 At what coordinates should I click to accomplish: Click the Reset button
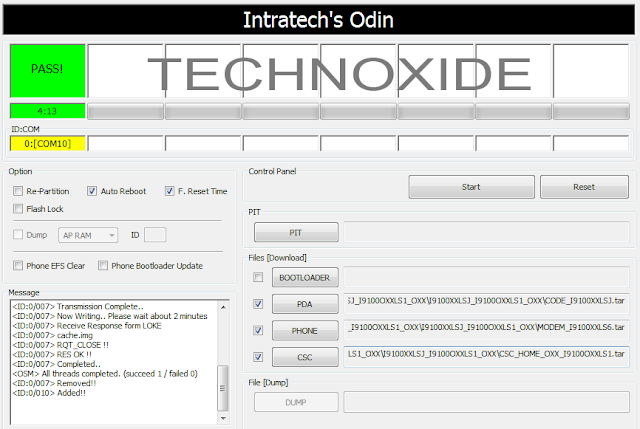click(x=584, y=187)
